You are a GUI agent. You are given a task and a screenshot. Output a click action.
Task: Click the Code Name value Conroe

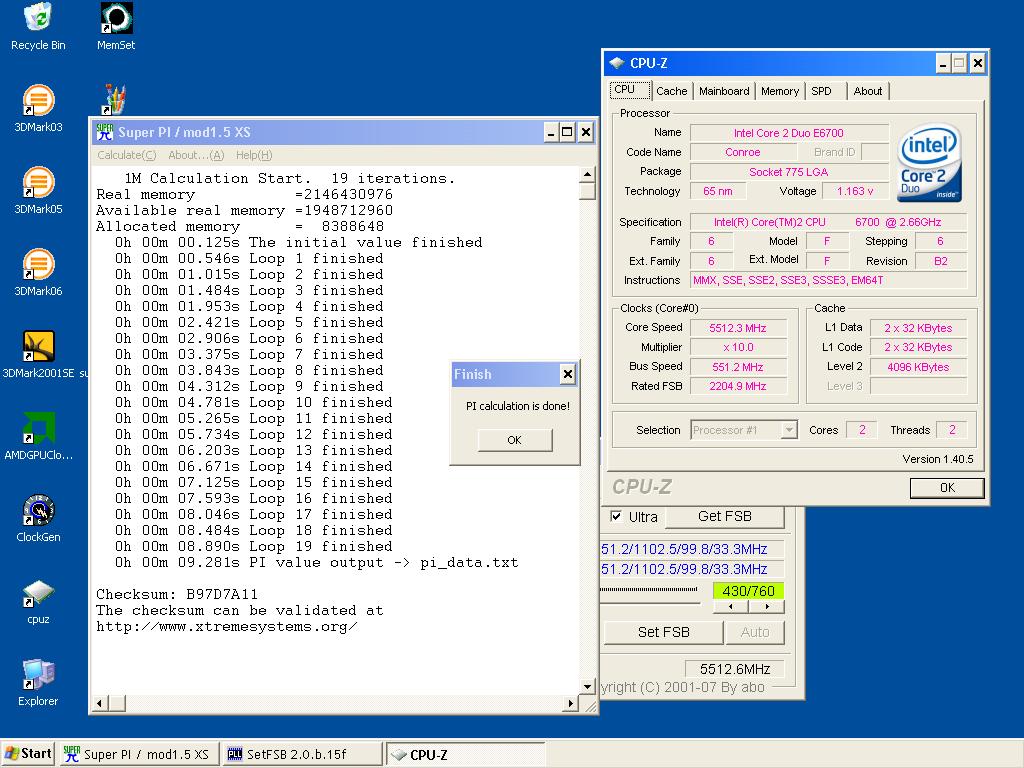tap(743, 152)
